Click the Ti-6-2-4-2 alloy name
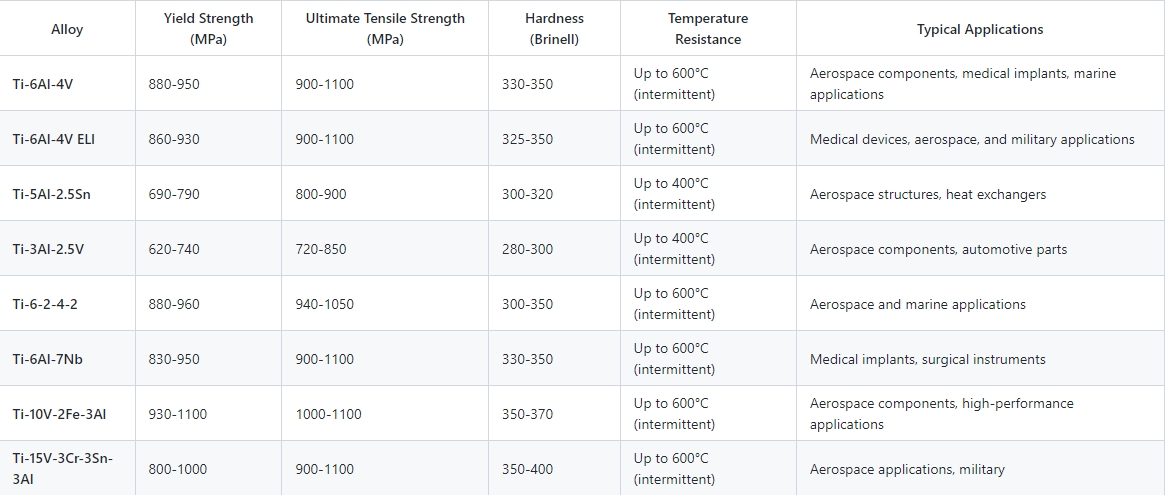1165x495 pixels. [x=45, y=304]
